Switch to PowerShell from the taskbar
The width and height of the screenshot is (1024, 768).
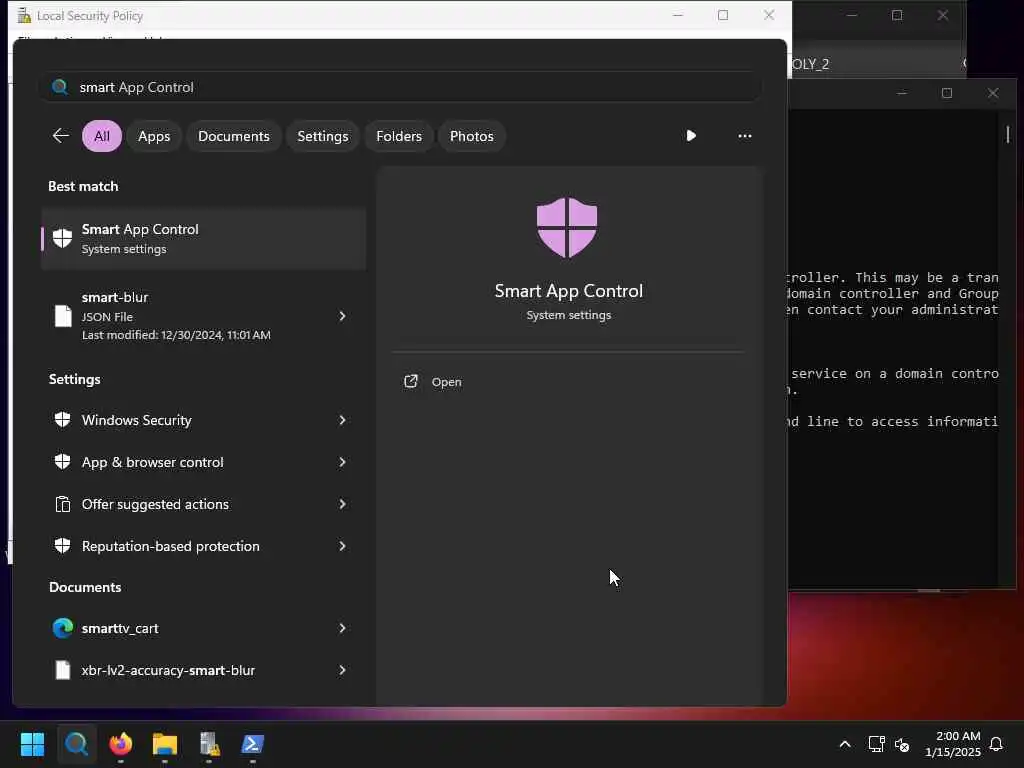point(253,744)
